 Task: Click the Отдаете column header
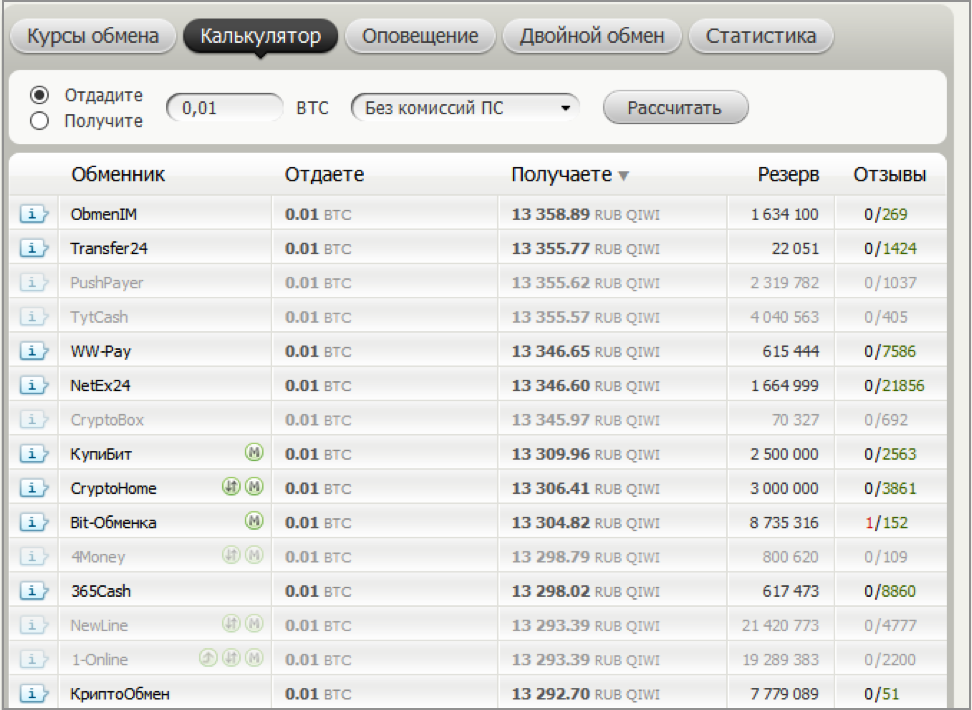point(324,175)
